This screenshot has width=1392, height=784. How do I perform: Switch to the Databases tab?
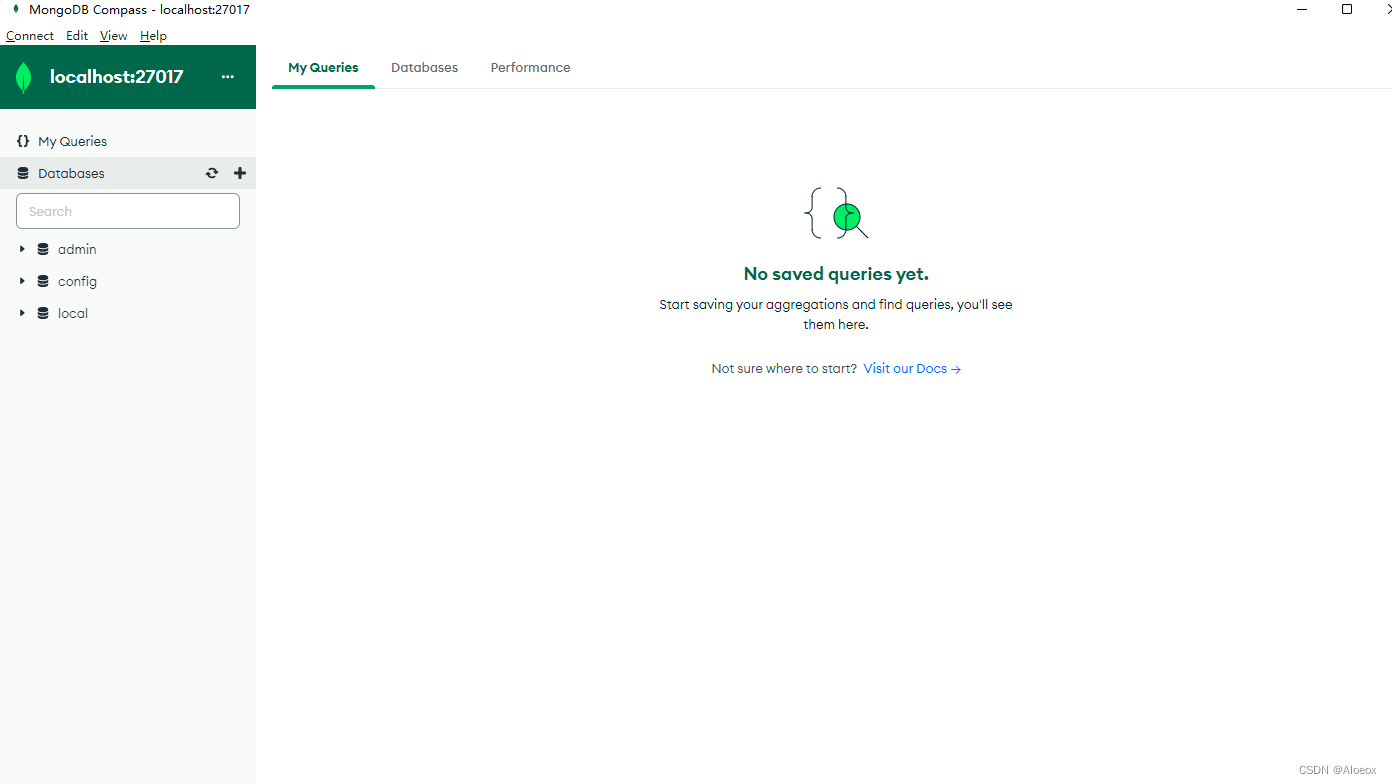pyautogui.click(x=424, y=67)
